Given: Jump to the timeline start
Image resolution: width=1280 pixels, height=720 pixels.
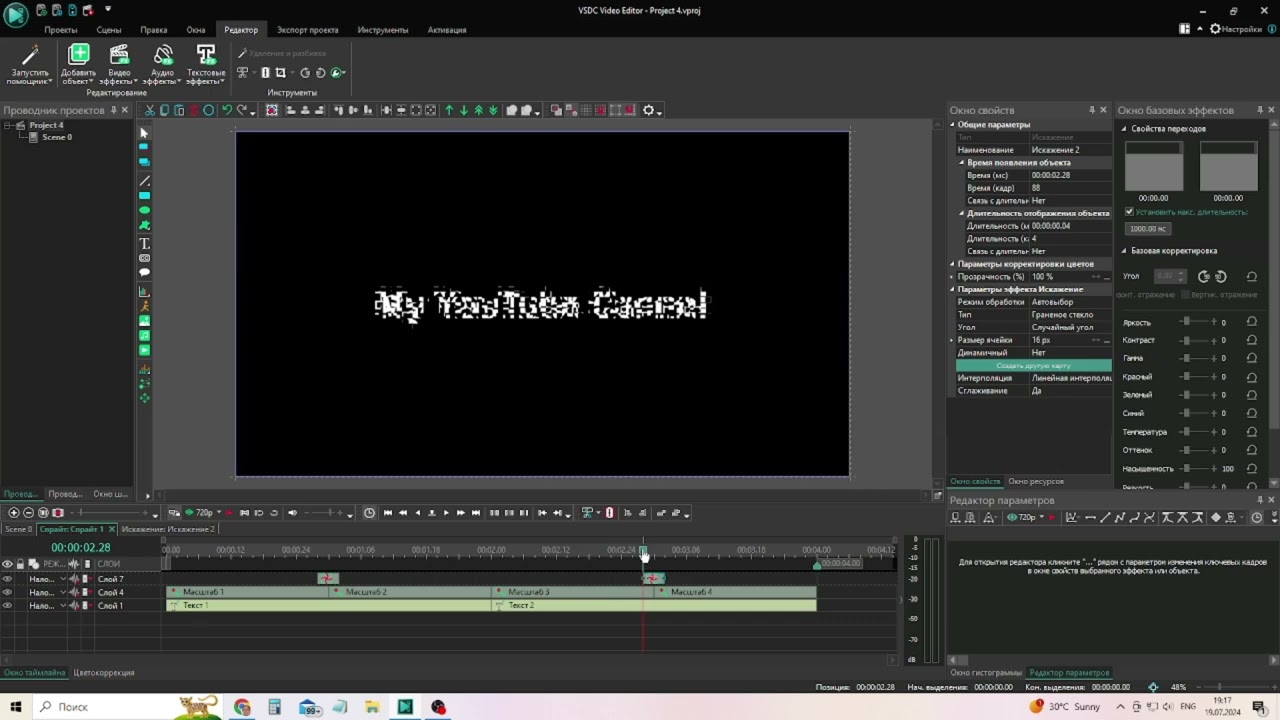Looking at the screenshot, I should pyautogui.click(x=388, y=513).
